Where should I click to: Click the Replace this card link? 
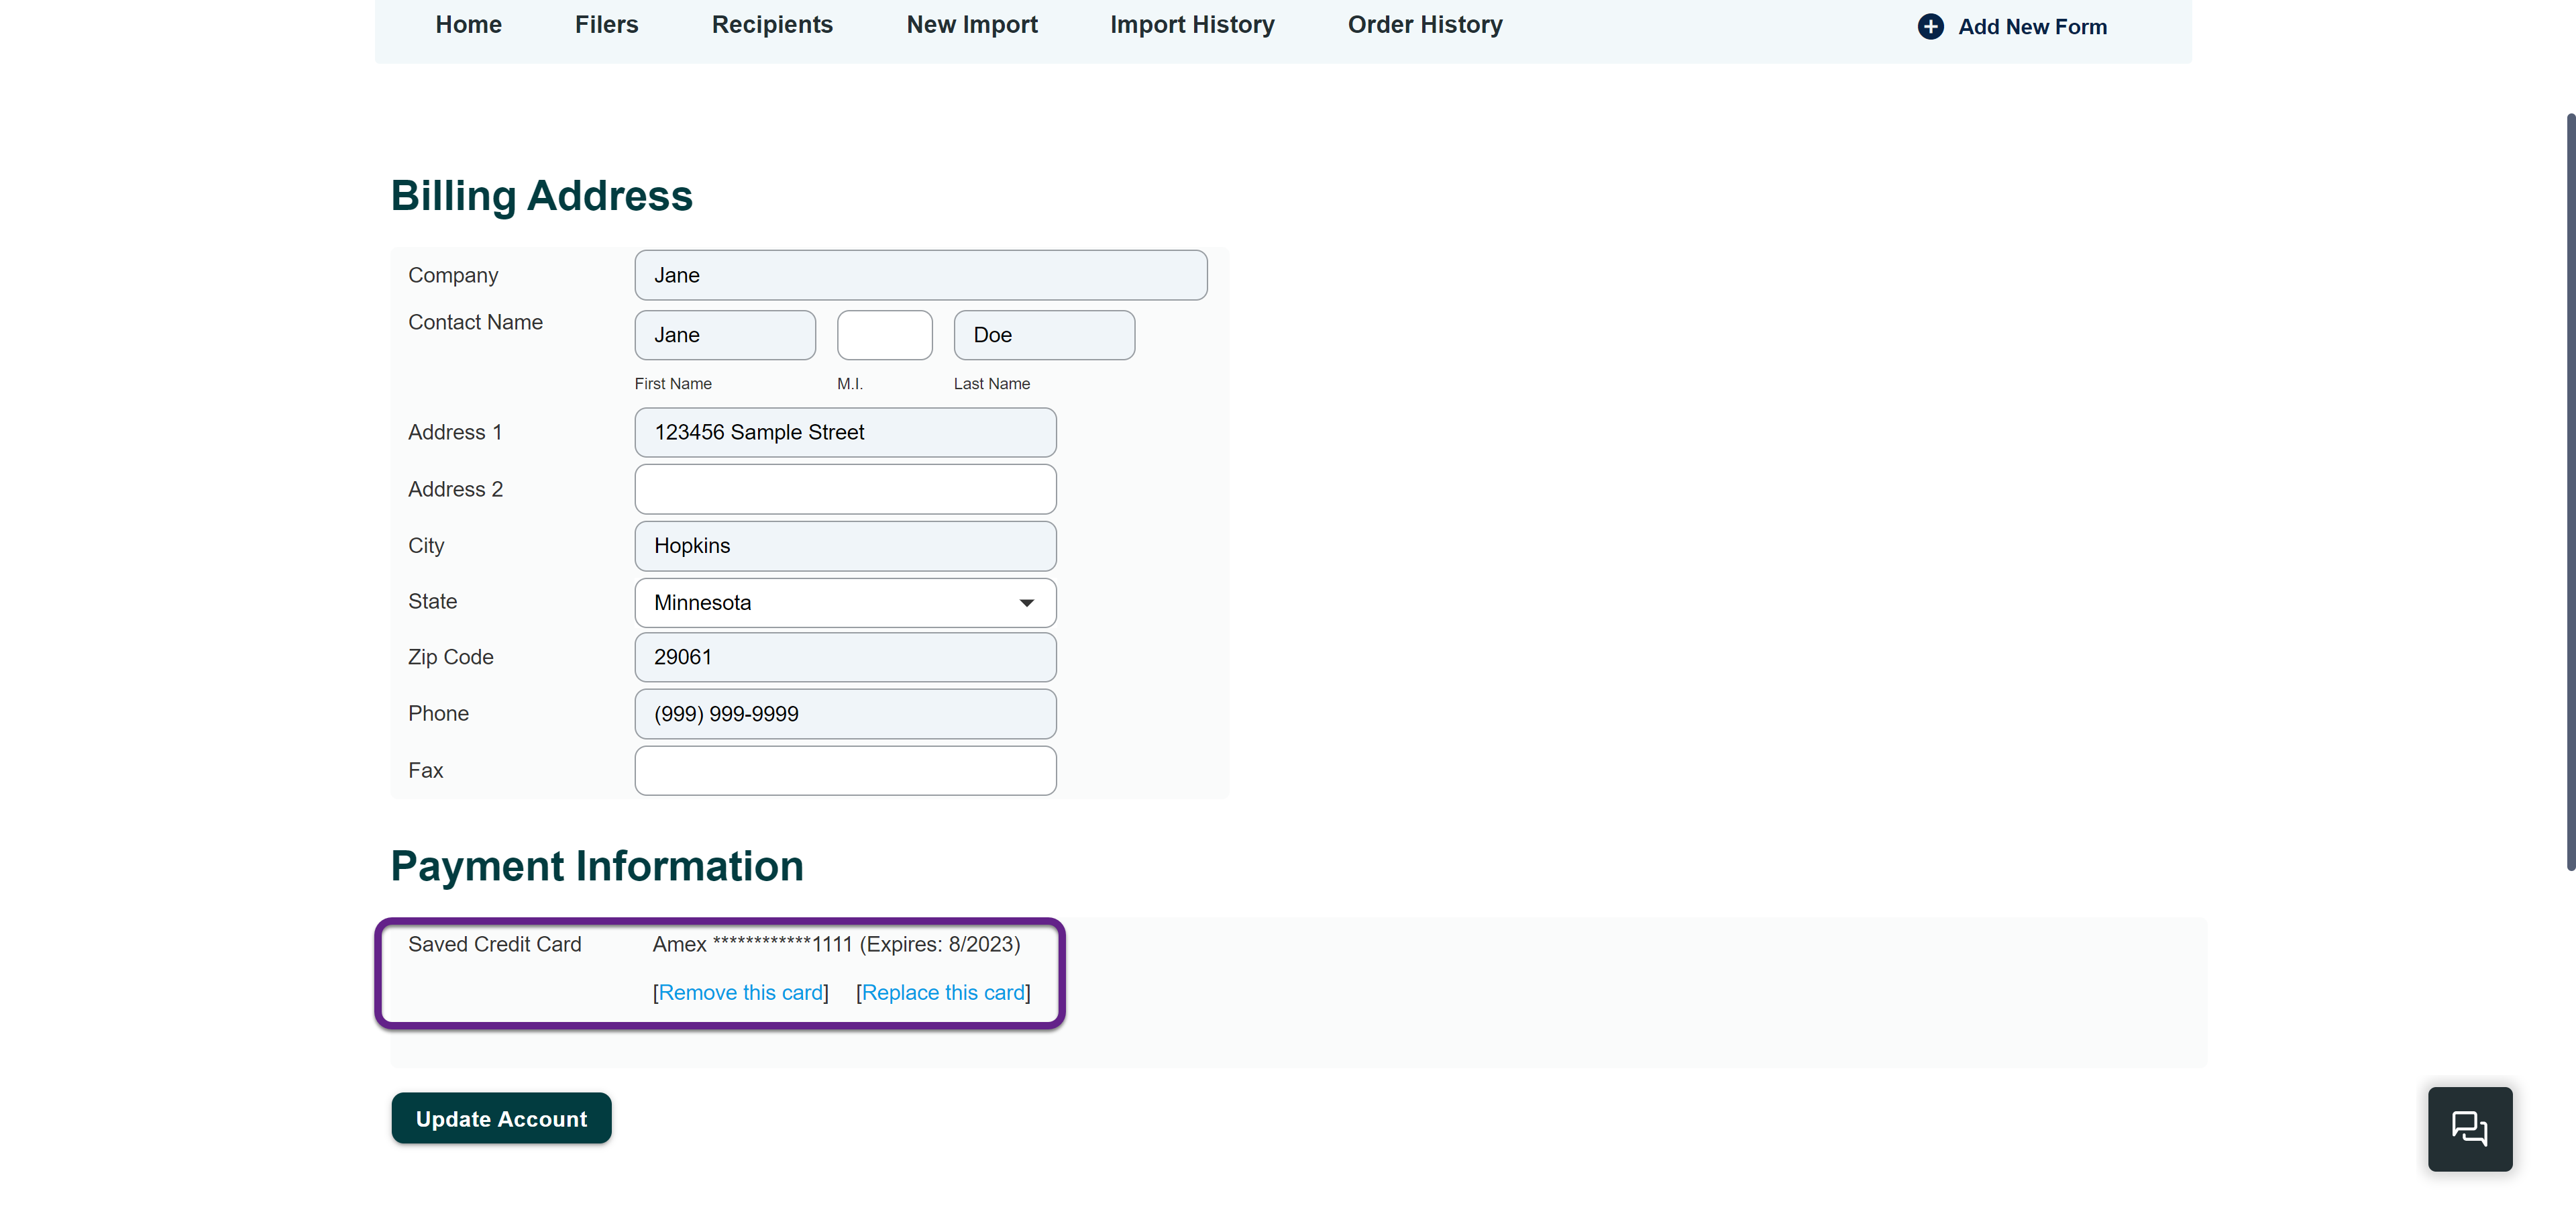(x=943, y=992)
